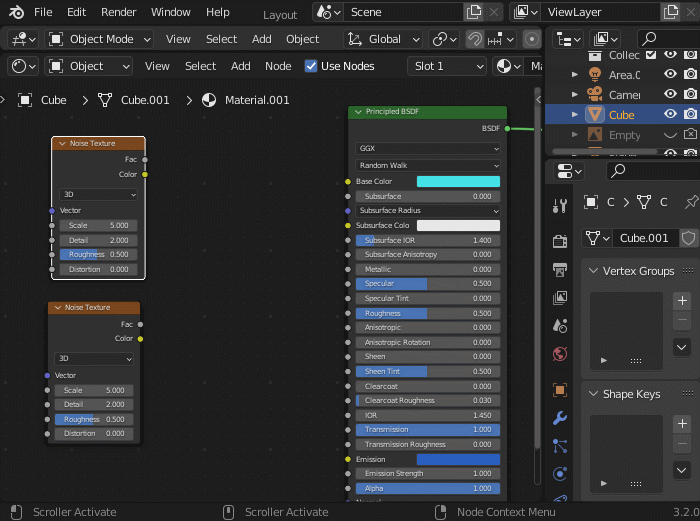The image size is (700, 521).
Task: Disable the Camera render visibility
Action: coord(690,95)
